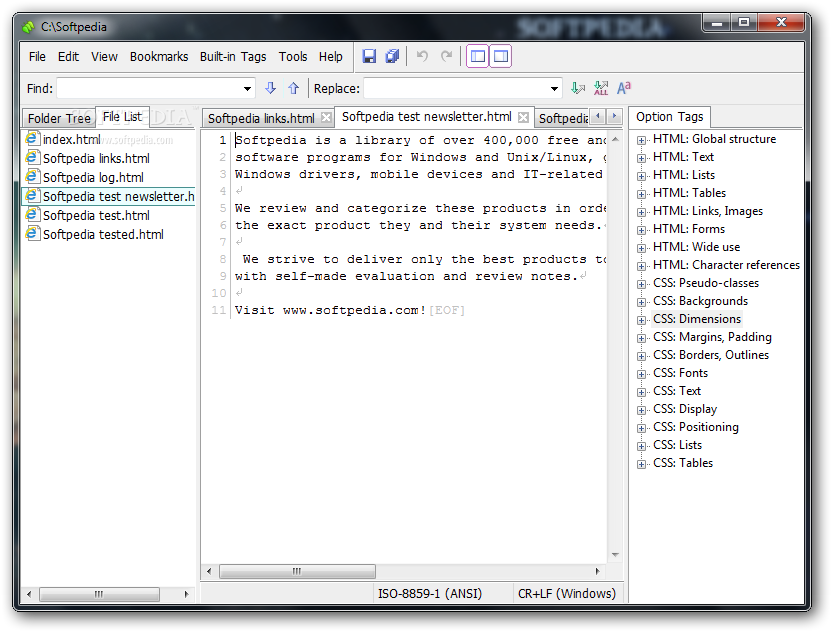Click the CR+LF (Windows) line ending status
Image resolution: width=832 pixels, height=632 pixels.
567,594
